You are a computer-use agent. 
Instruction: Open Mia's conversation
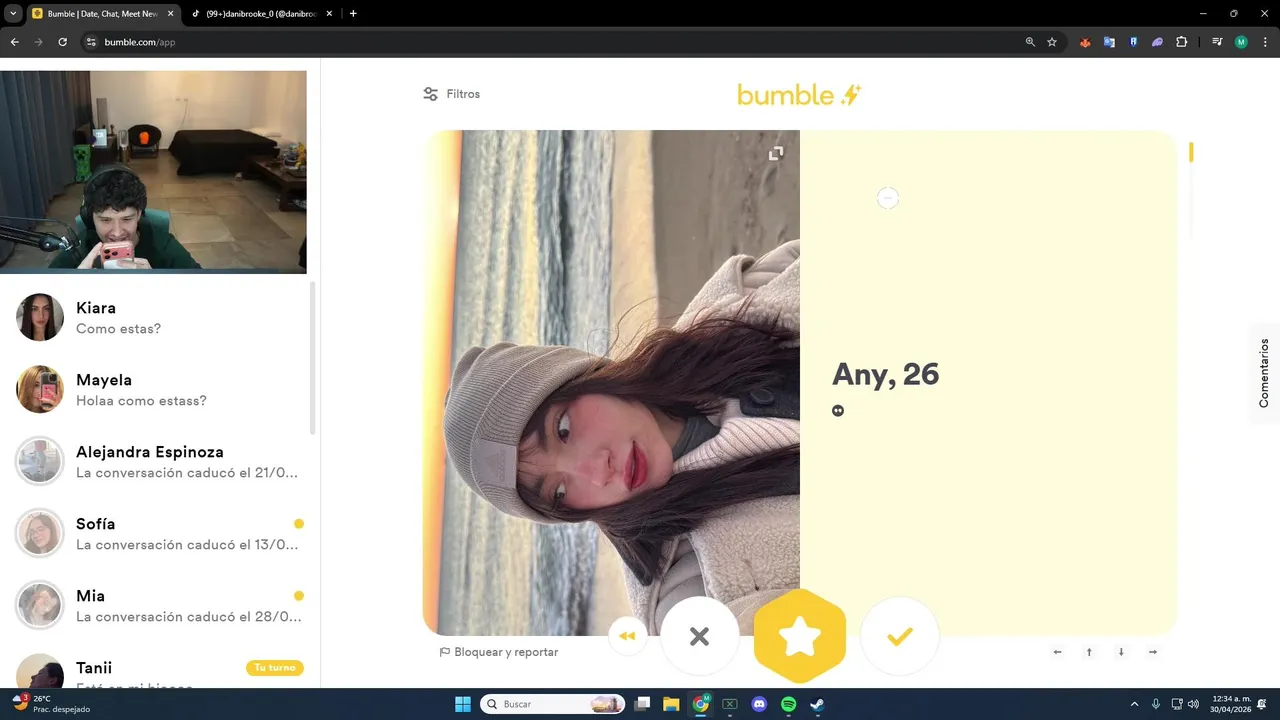click(x=160, y=605)
